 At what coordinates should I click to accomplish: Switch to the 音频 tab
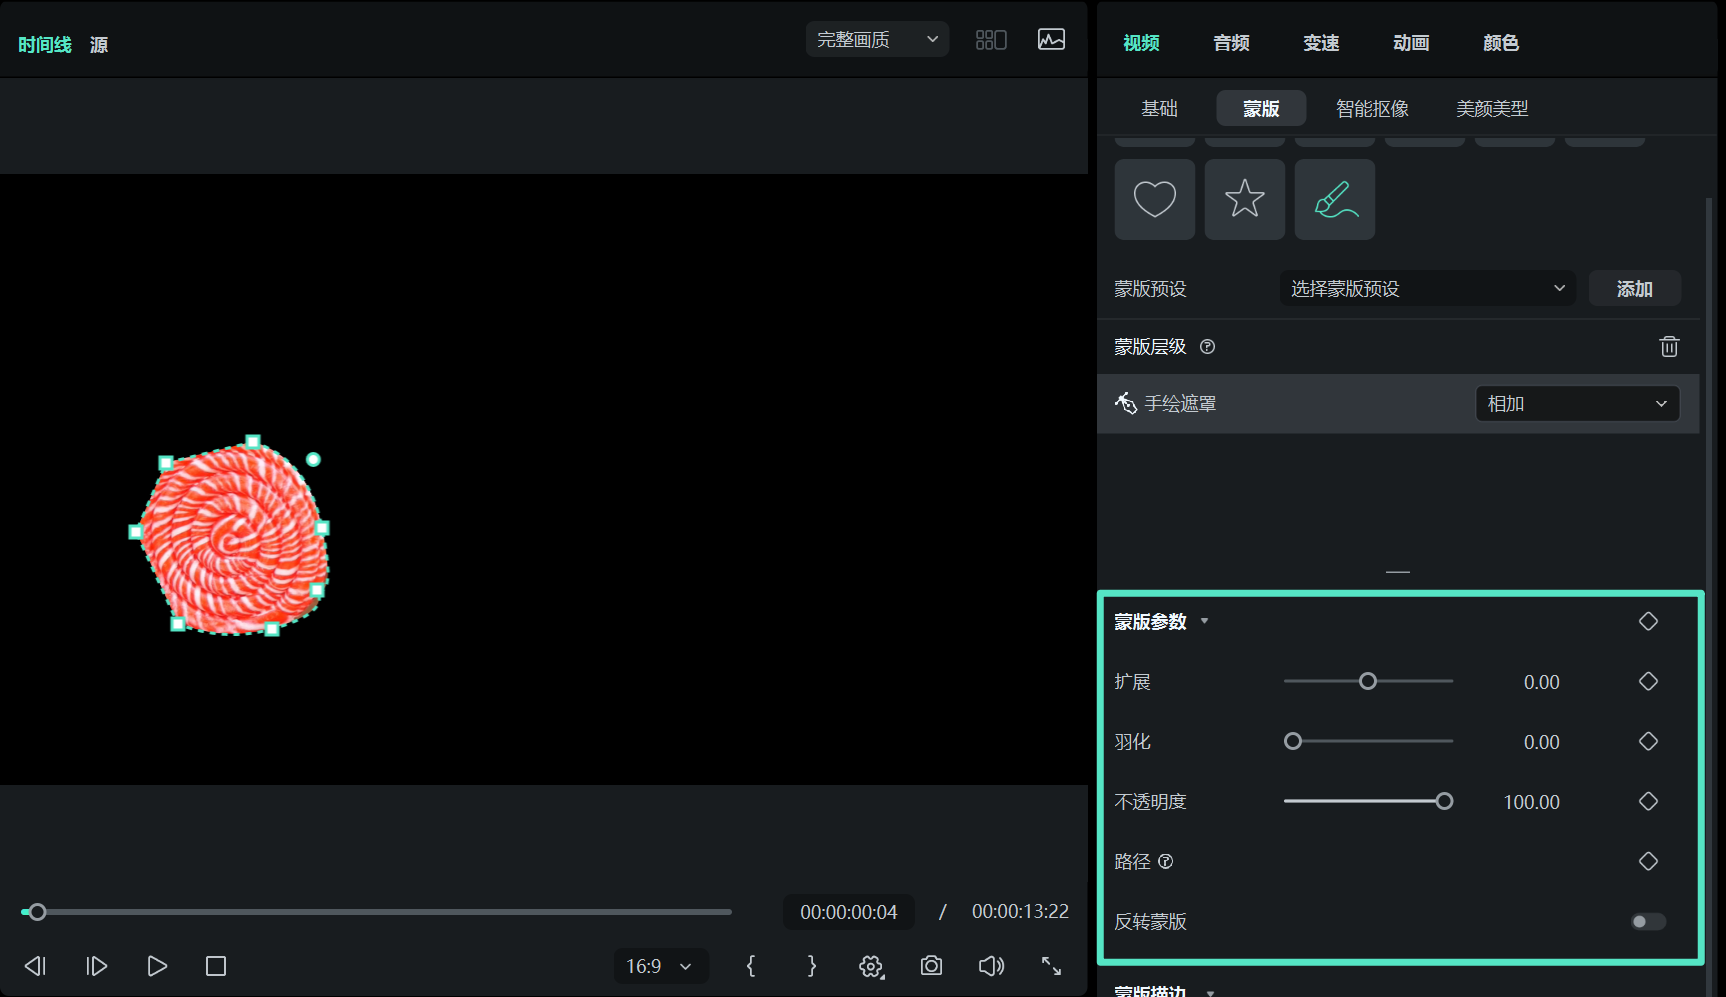tap(1231, 43)
